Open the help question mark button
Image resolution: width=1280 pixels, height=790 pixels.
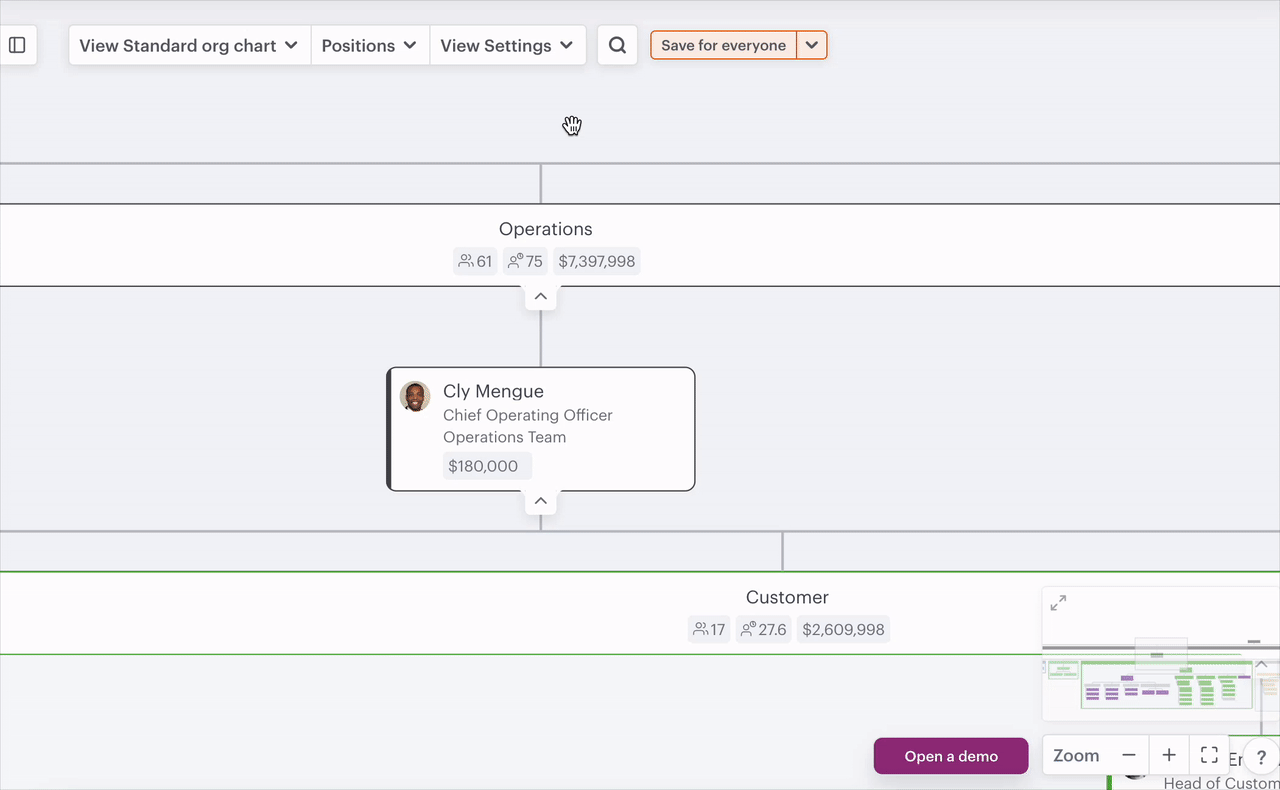tap(1261, 757)
